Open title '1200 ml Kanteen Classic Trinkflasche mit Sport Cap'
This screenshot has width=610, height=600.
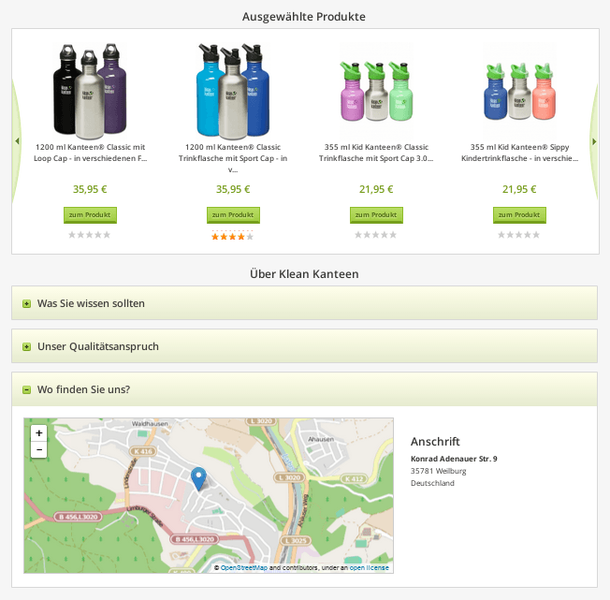[x=233, y=158]
